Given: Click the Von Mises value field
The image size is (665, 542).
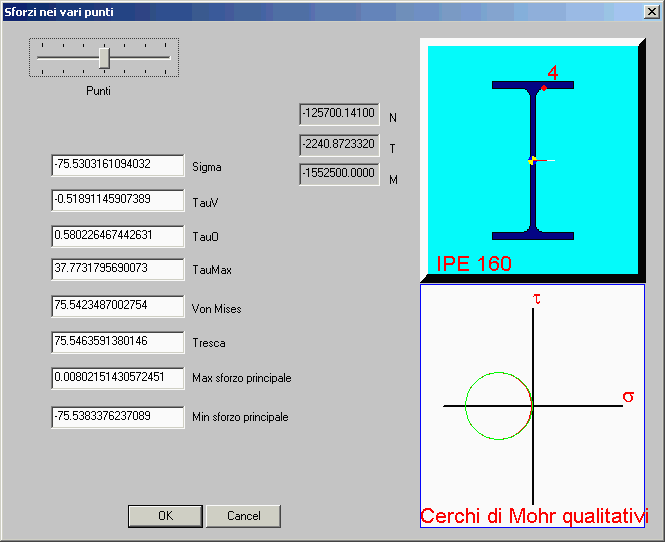Looking at the screenshot, I should (118, 307).
